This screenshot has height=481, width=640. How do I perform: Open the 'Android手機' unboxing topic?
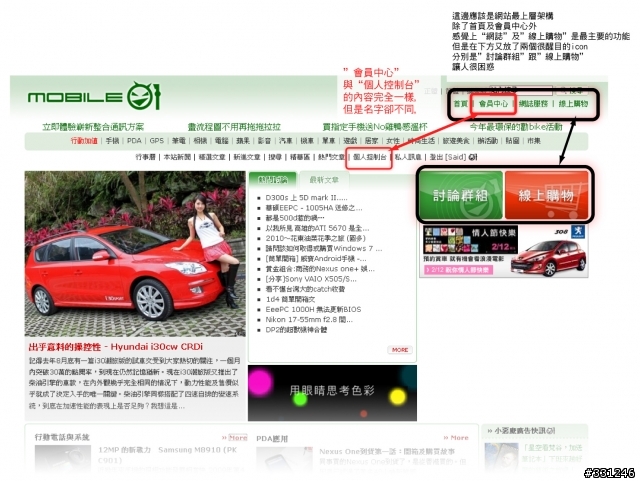(x=316, y=258)
